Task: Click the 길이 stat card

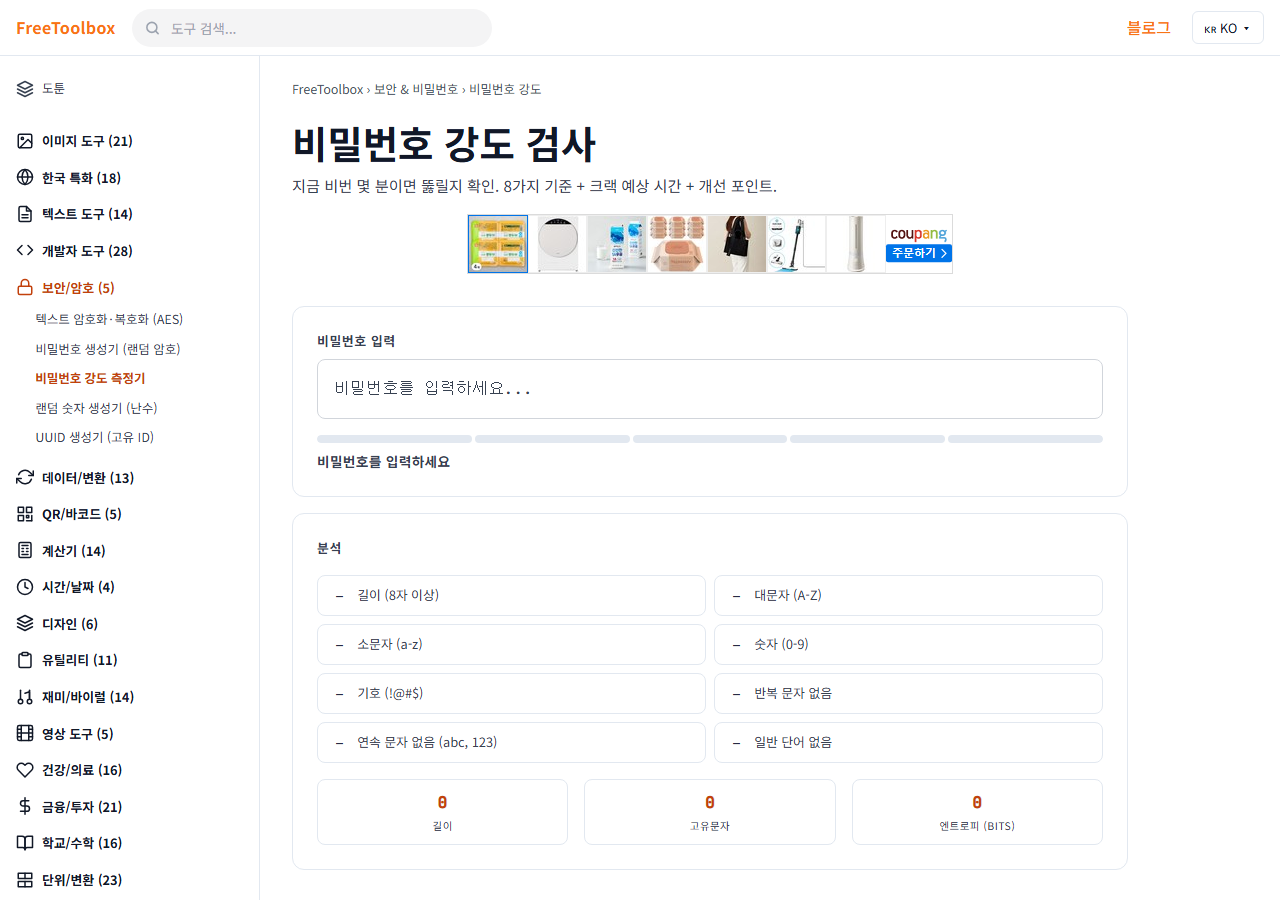Action: click(442, 812)
